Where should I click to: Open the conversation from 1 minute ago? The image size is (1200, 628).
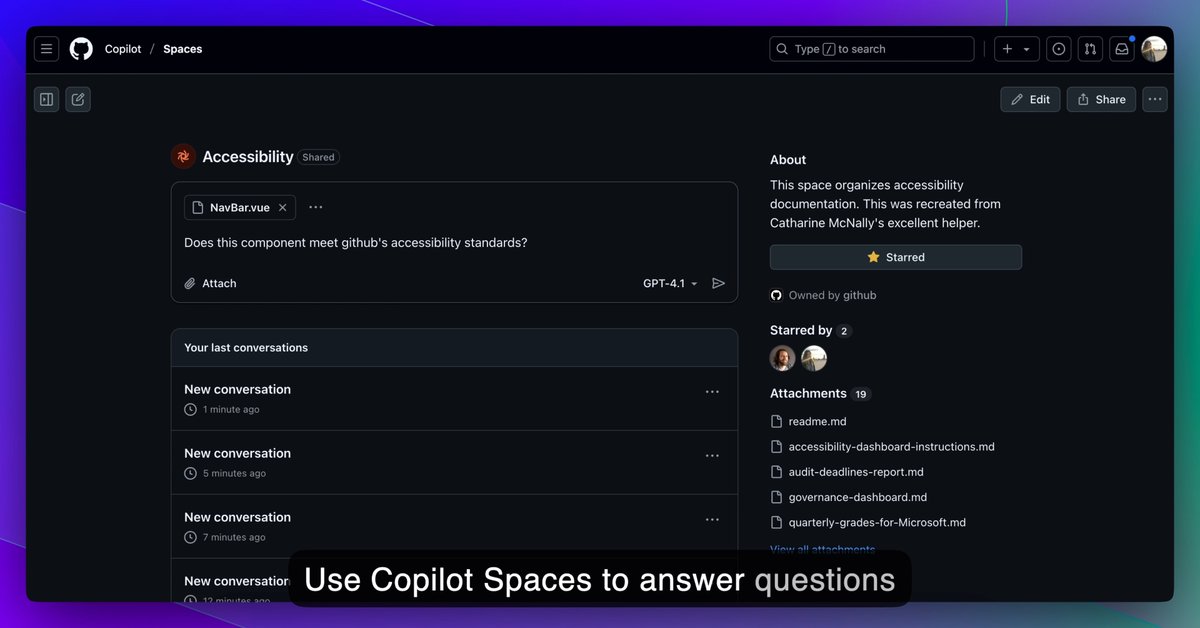point(237,390)
